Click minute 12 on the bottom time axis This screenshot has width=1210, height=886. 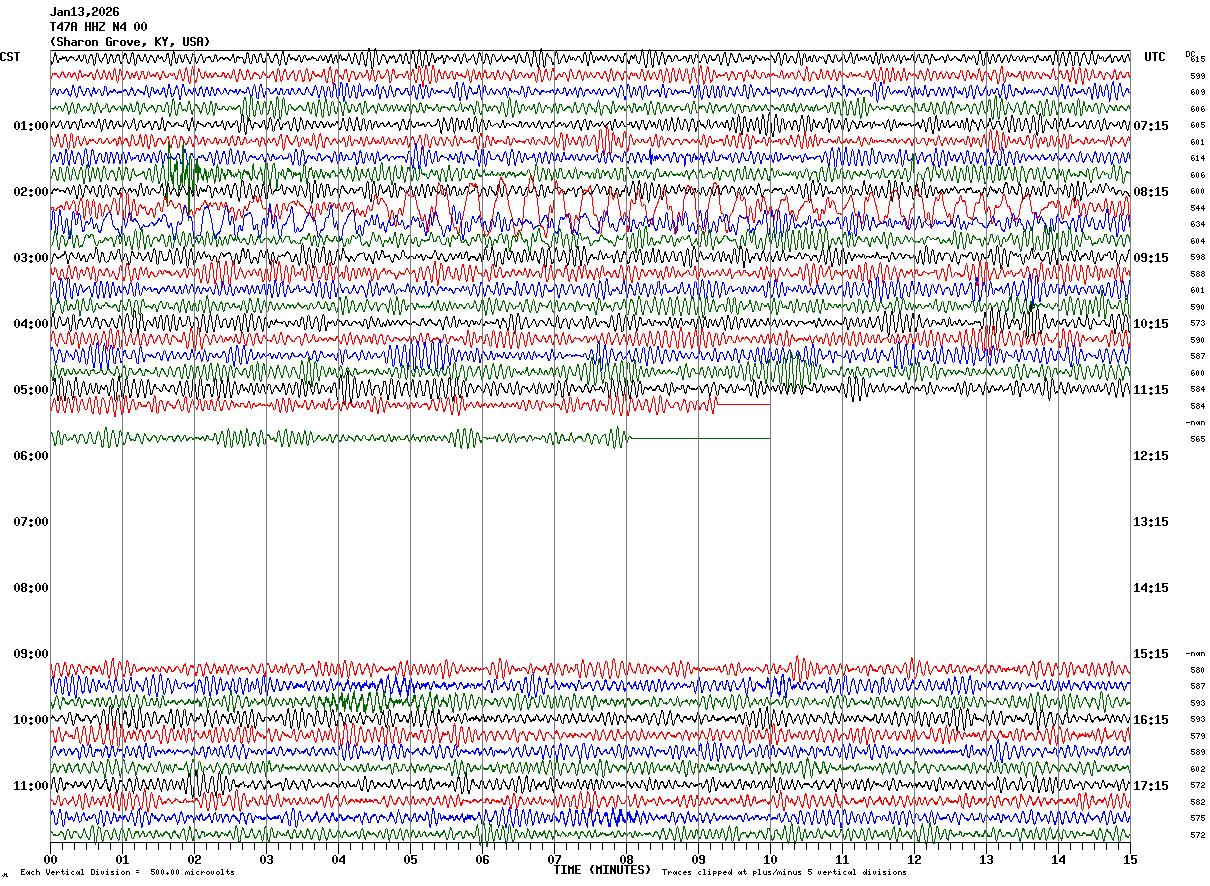pos(914,860)
